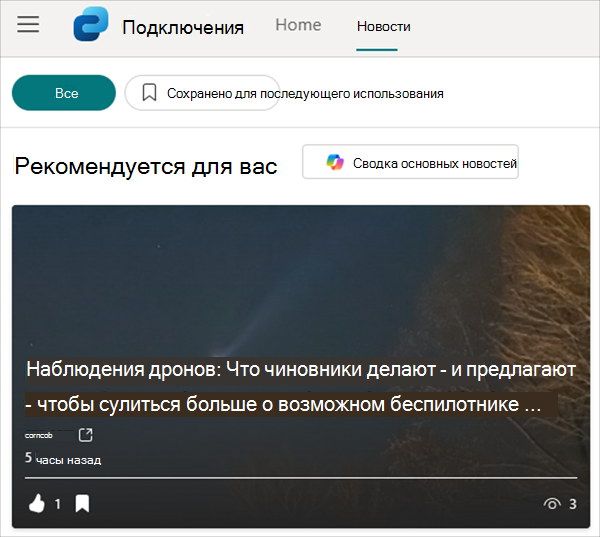Click the Сводка основных новостей button
Viewport: 600px width, 537px height.
tap(410, 162)
